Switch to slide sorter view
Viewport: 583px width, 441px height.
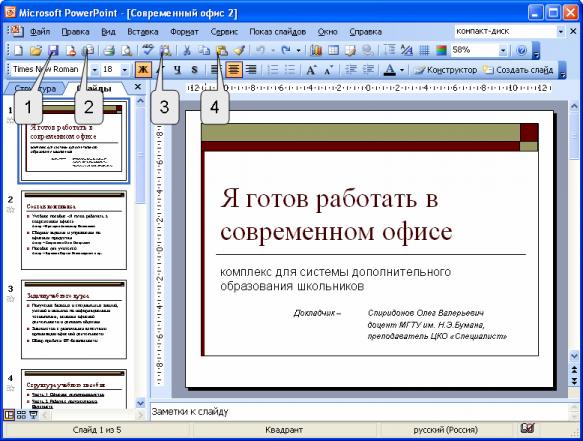(21, 415)
